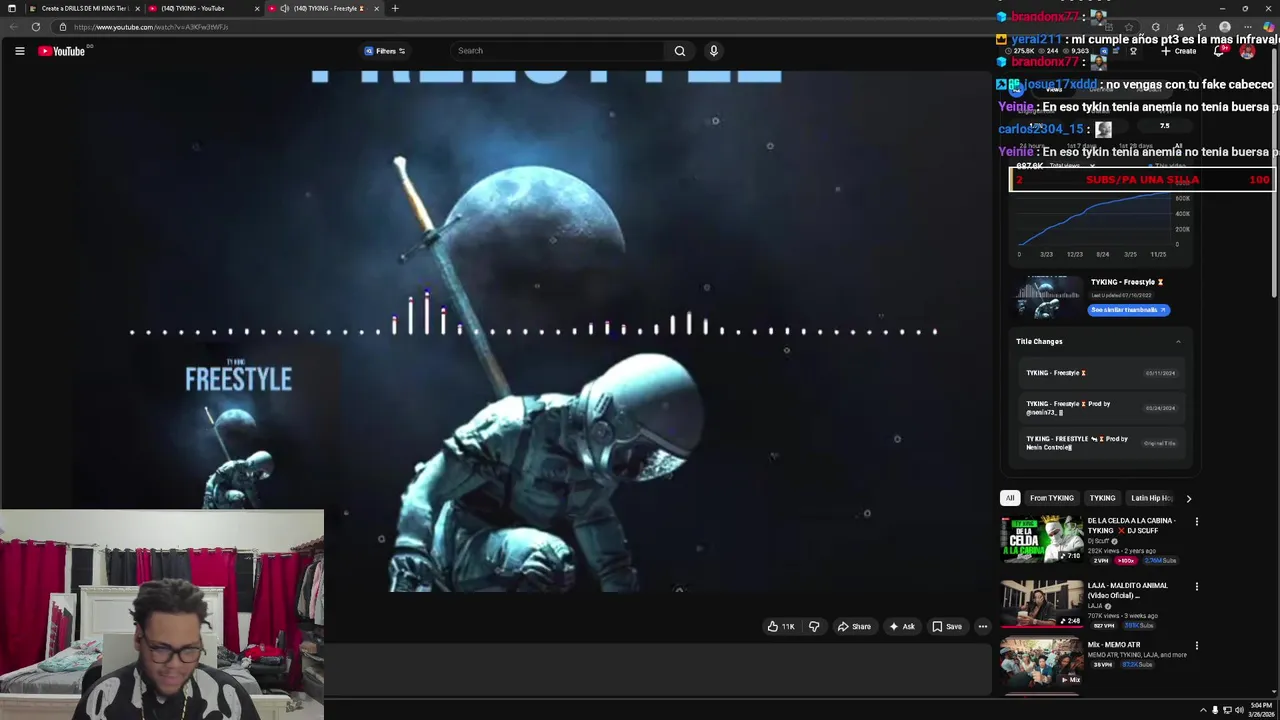The width and height of the screenshot is (1280, 720).
Task: Open the browser profile icon
Action: (x=1225, y=27)
